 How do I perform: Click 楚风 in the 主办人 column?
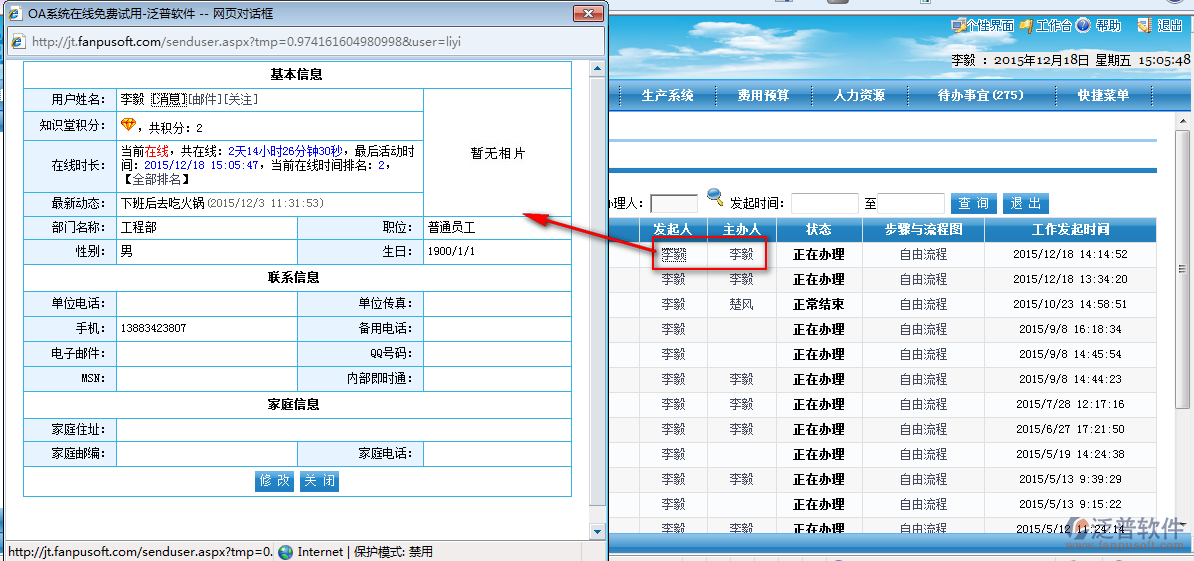coord(741,304)
